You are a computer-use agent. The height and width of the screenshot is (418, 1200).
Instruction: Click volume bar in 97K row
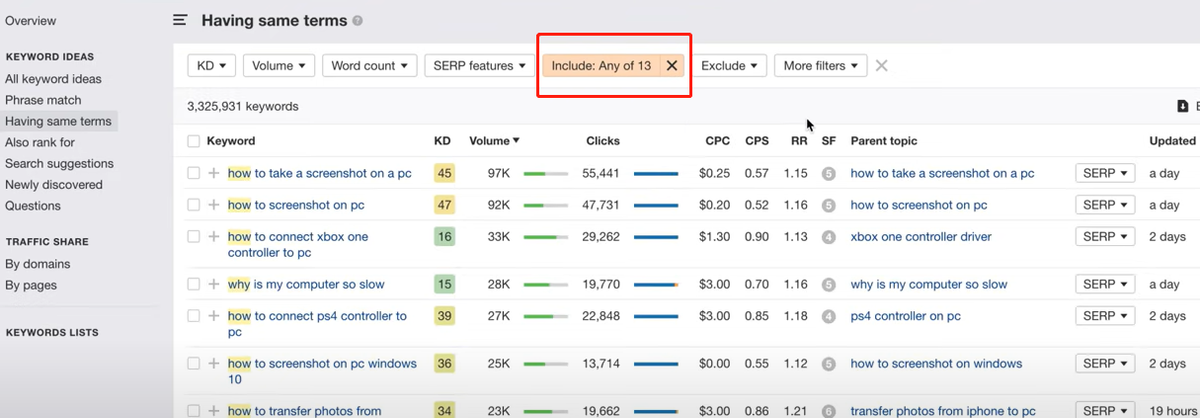546,174
